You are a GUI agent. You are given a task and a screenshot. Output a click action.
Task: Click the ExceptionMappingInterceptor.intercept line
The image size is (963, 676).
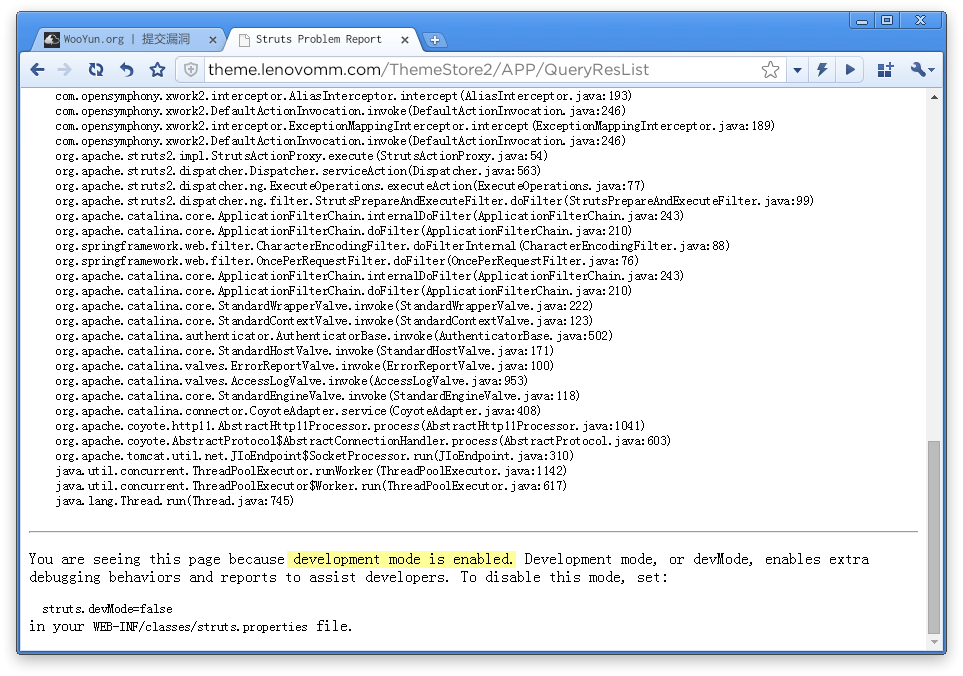[x=415, y=126]
